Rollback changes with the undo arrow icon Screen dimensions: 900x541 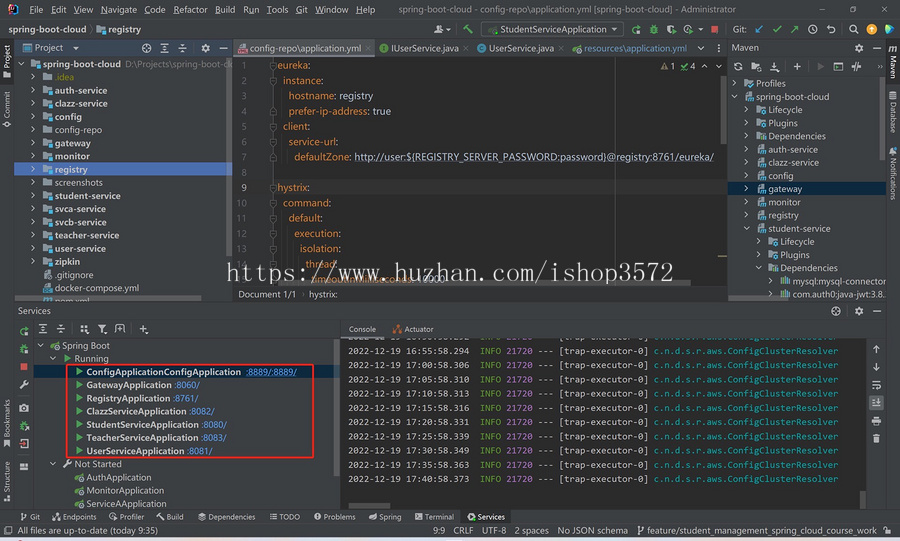831,29
